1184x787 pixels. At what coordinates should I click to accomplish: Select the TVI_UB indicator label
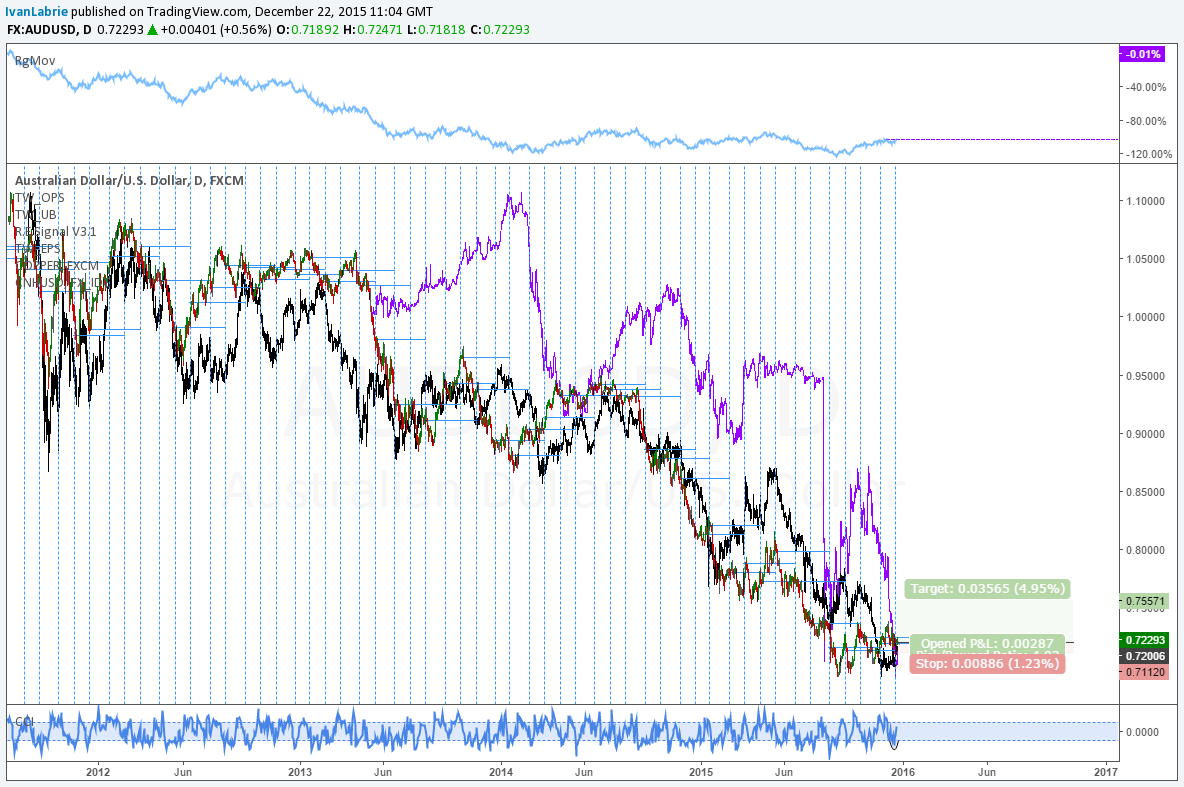(x=35, y=215)
